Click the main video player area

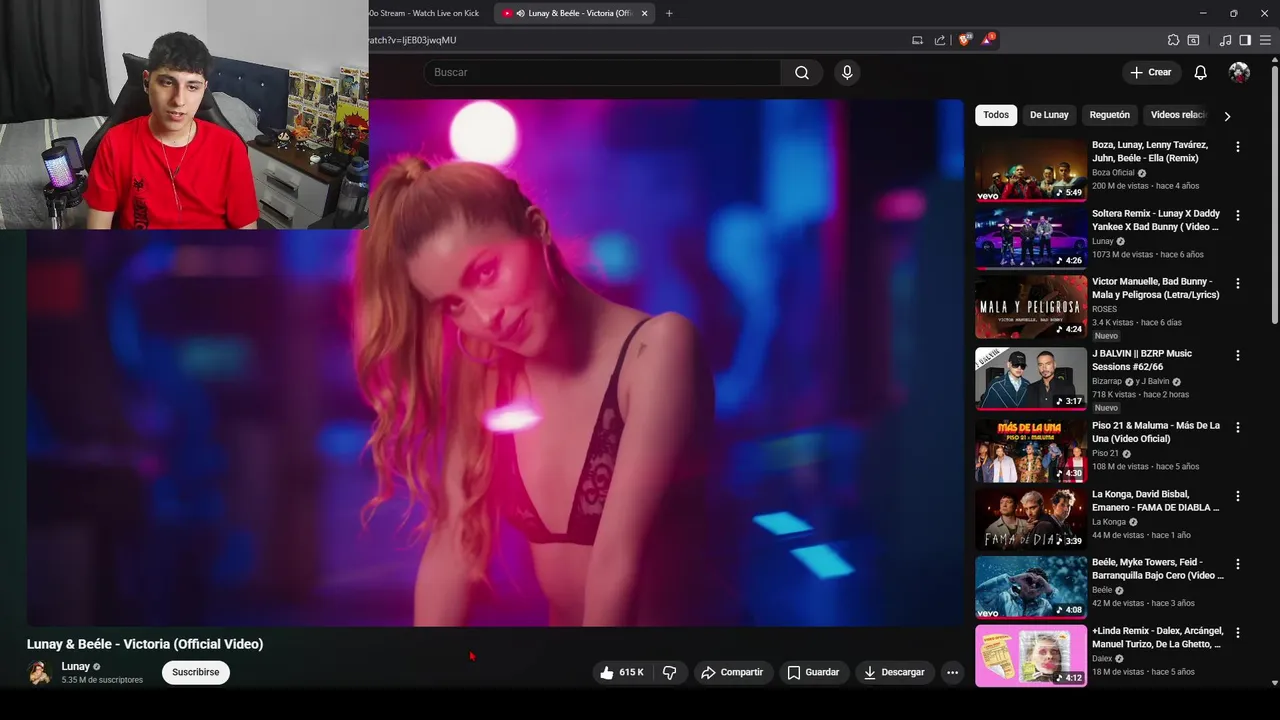(495, 363)
